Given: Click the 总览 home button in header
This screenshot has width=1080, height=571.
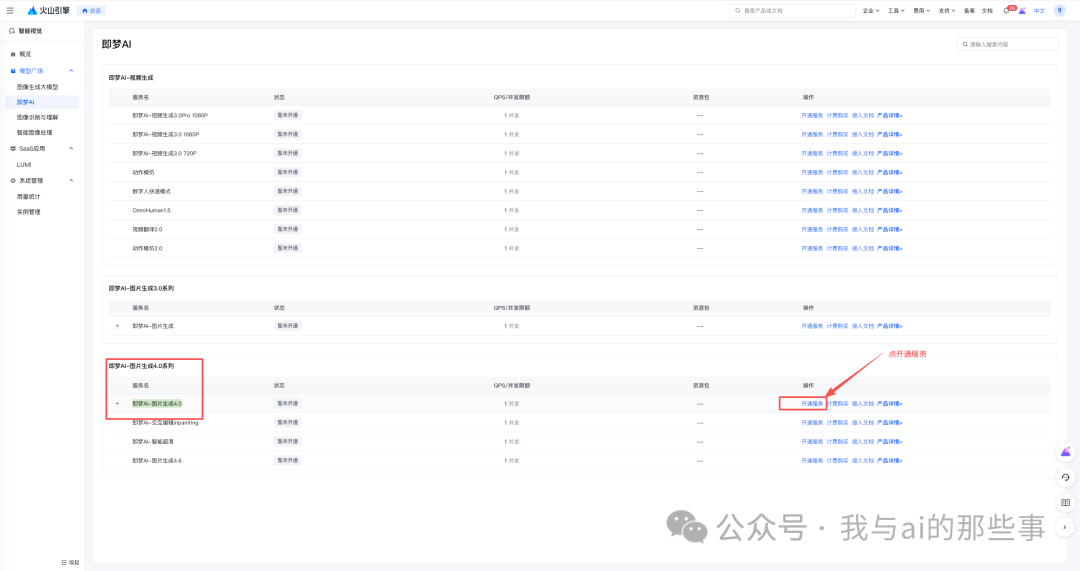Looking at the screenshot, I should click(92, 10).
